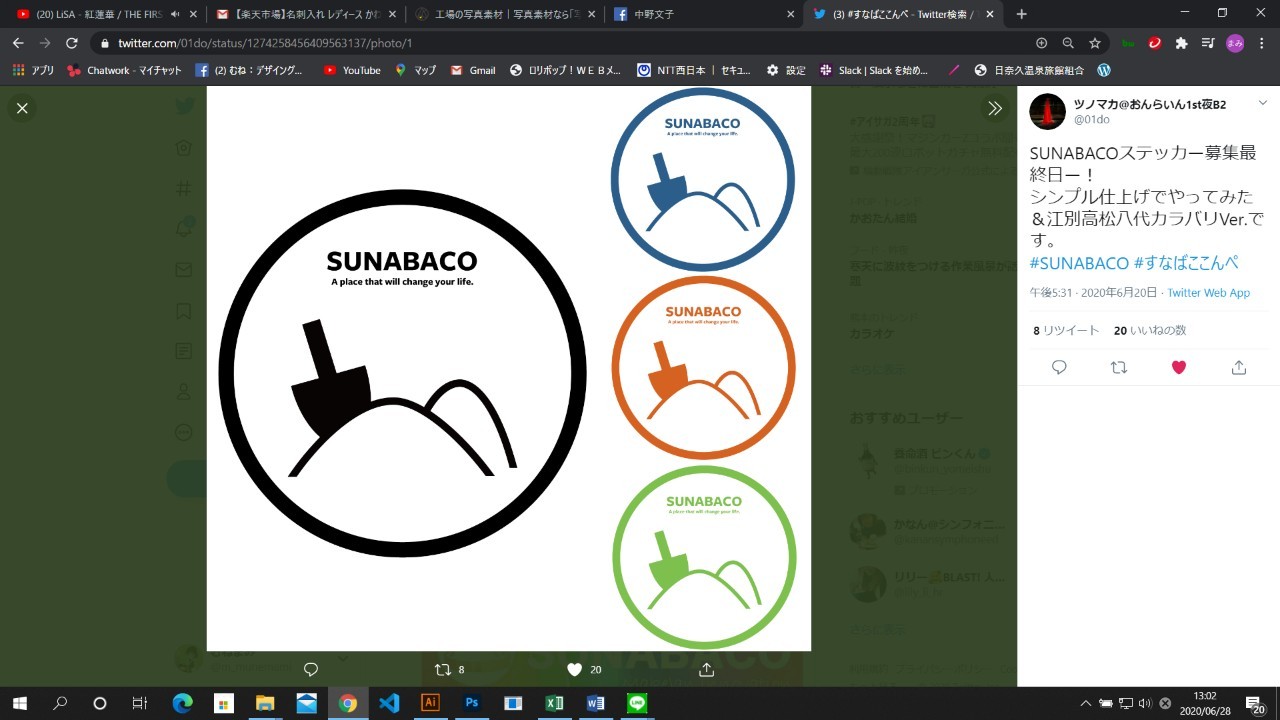Switch to the 工場の写真素材 tab
The image size is (1280, 720).
[503, 14]
